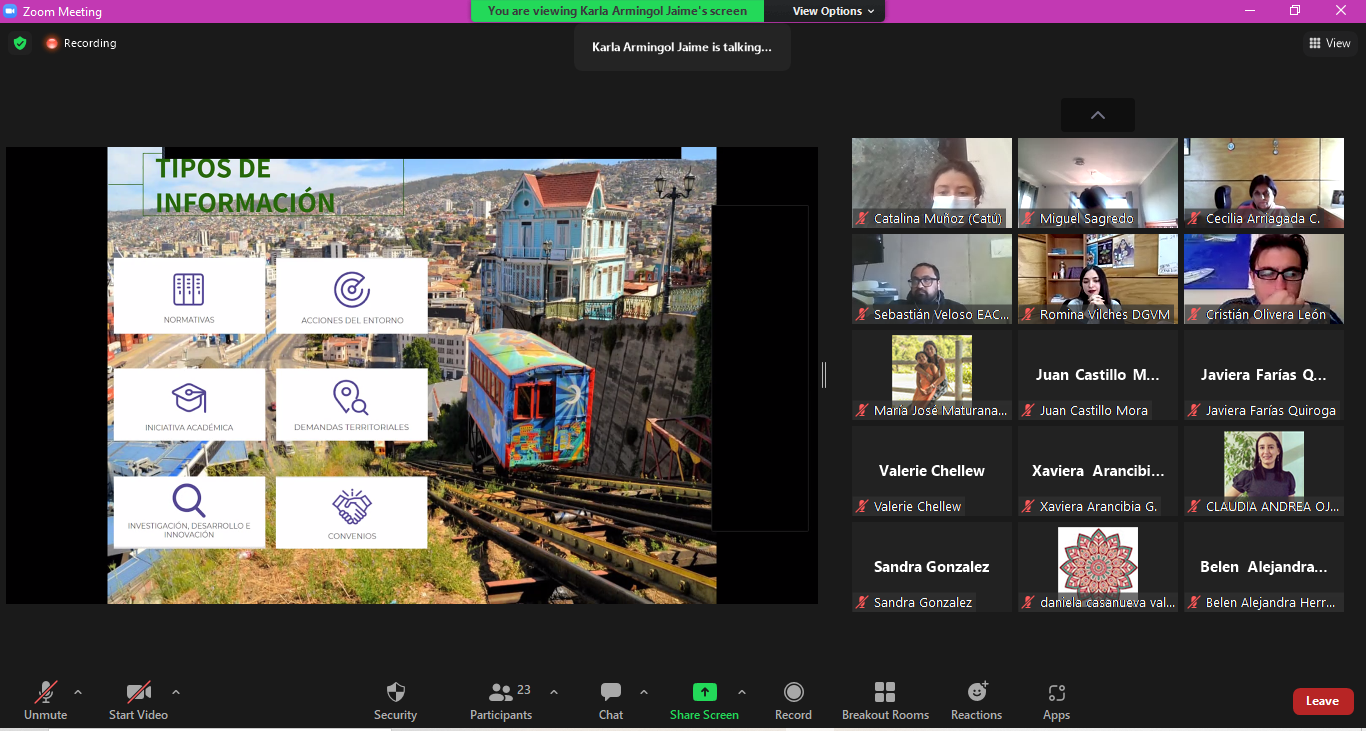
Task: Click the red Leave button
Action: pos(1322,701)
